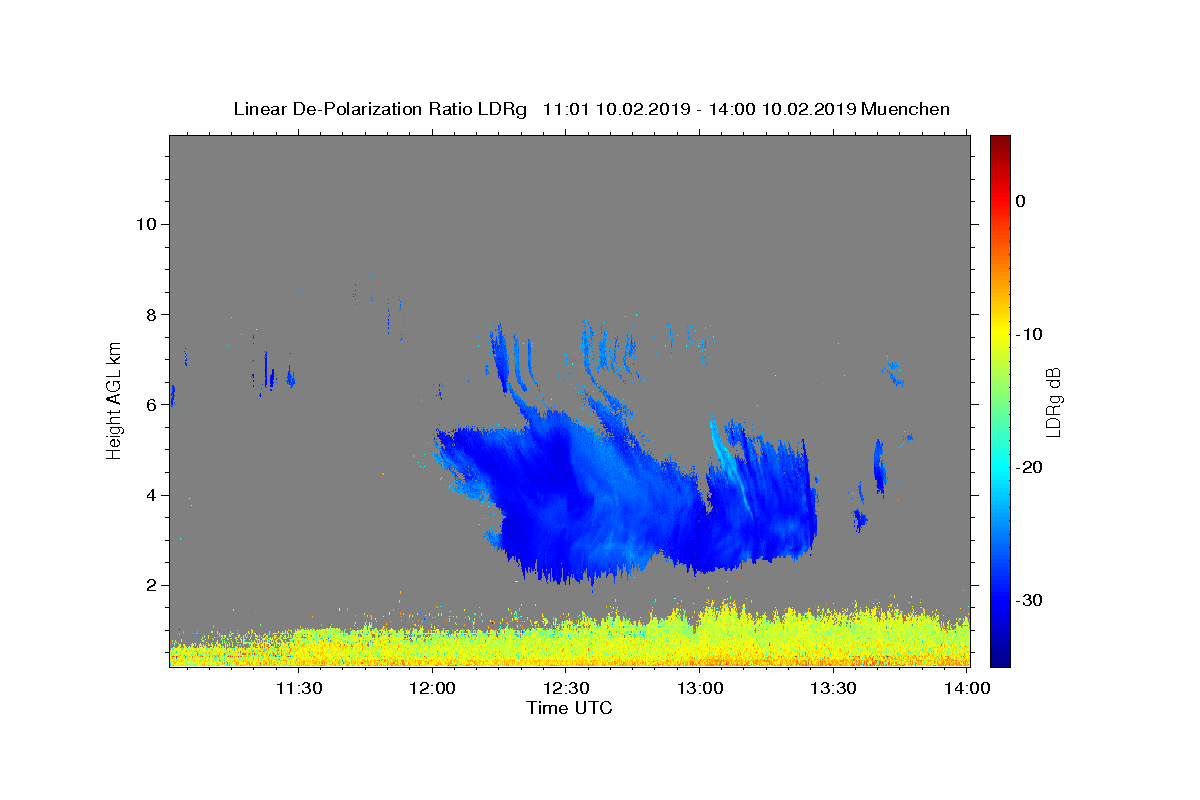The height and width of the screenshot is (800, 1200).
Task: Click the end date '14:00 10.02.2019' in the title
Action: click(782, 109)
